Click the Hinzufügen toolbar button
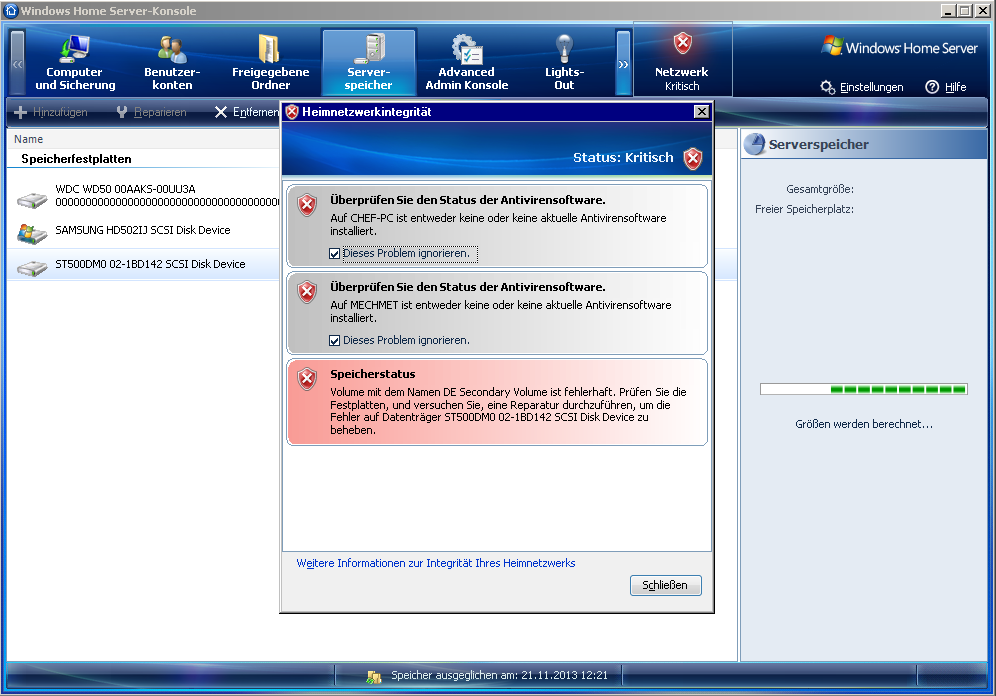 (x=51, y=112)
